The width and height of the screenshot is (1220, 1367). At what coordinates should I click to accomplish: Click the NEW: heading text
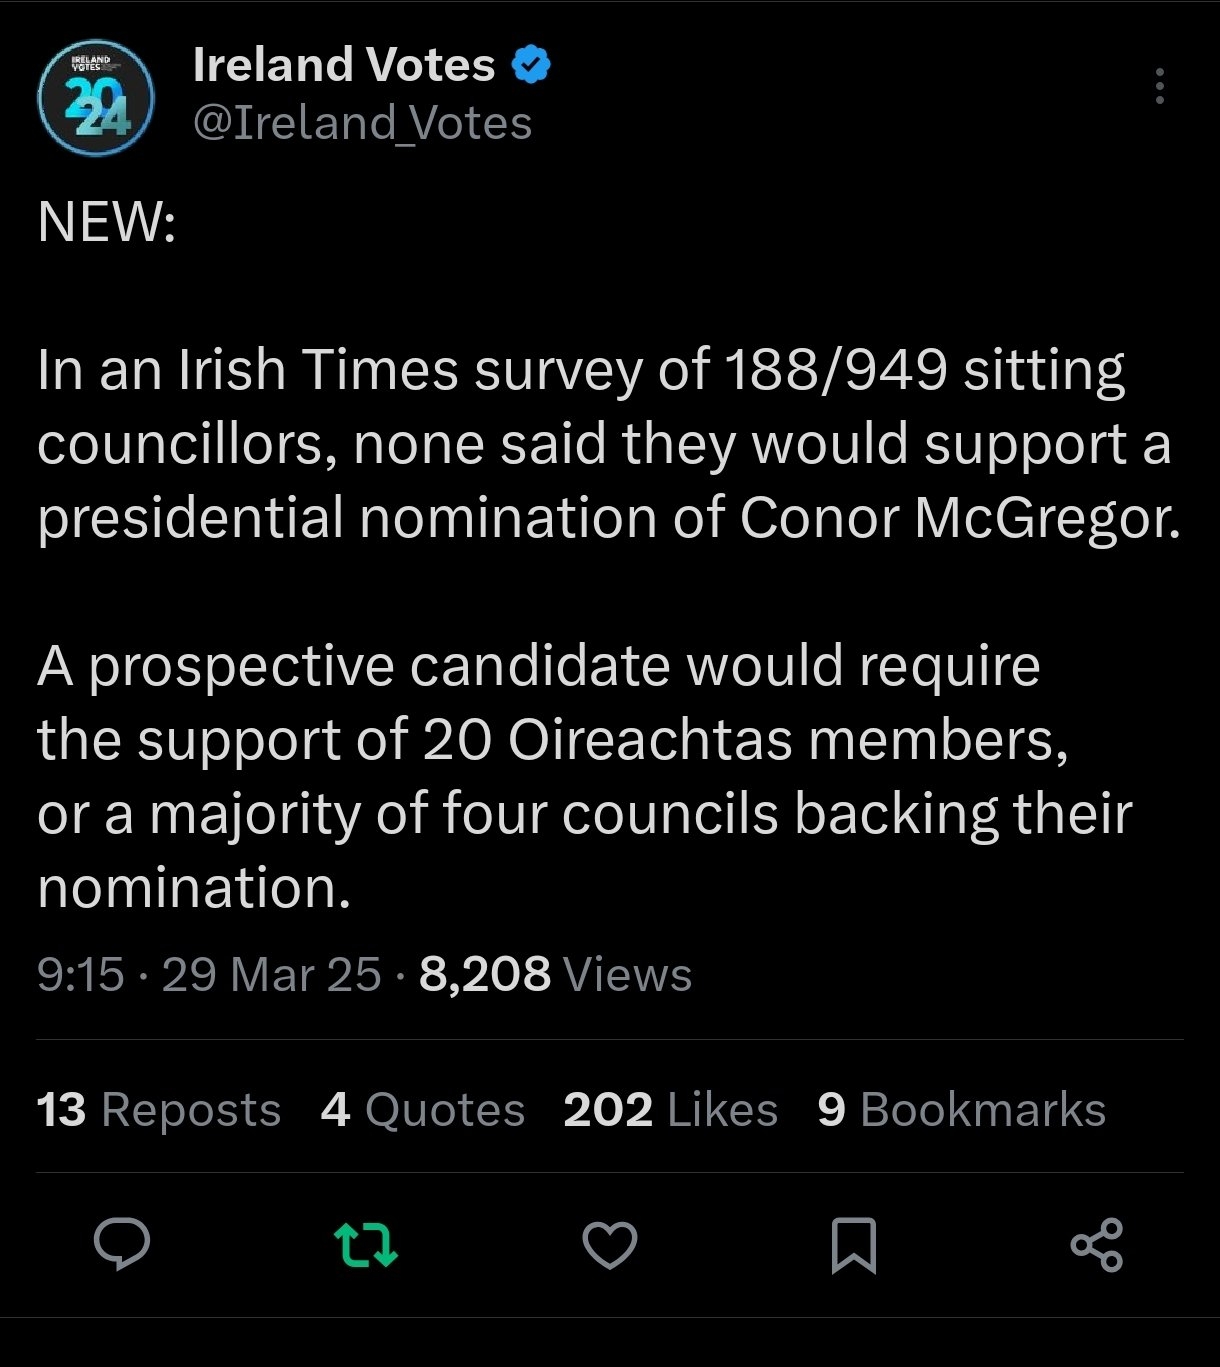(x=107, y=221)
